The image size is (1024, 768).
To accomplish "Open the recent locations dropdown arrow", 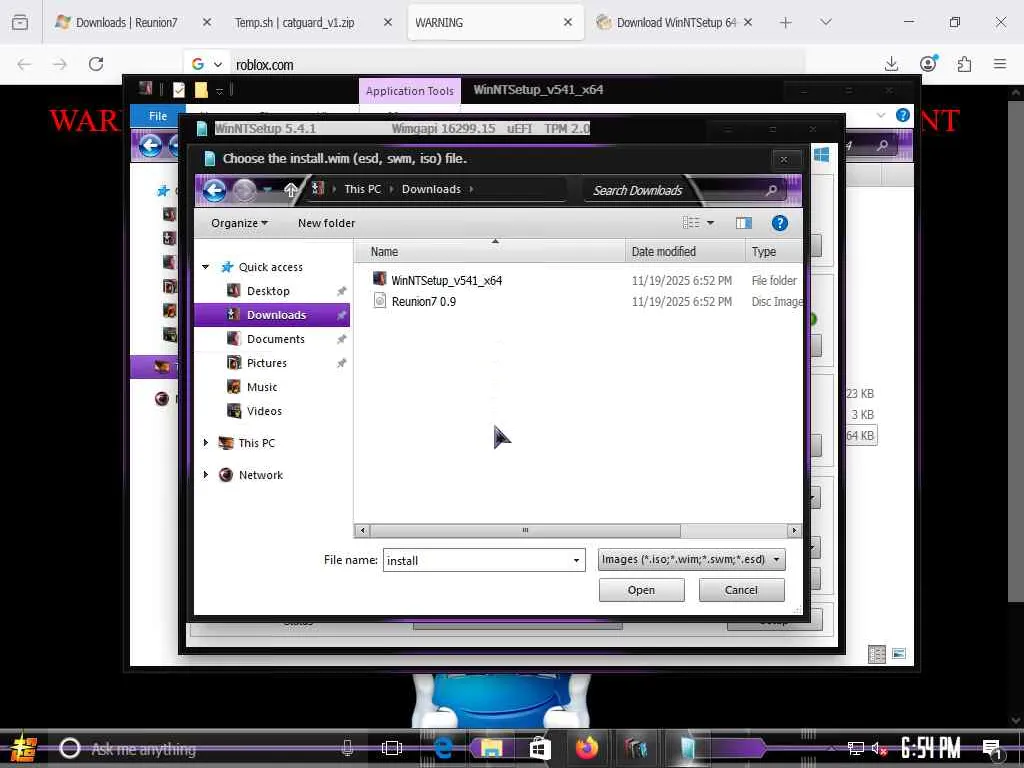I will [268, 190].
